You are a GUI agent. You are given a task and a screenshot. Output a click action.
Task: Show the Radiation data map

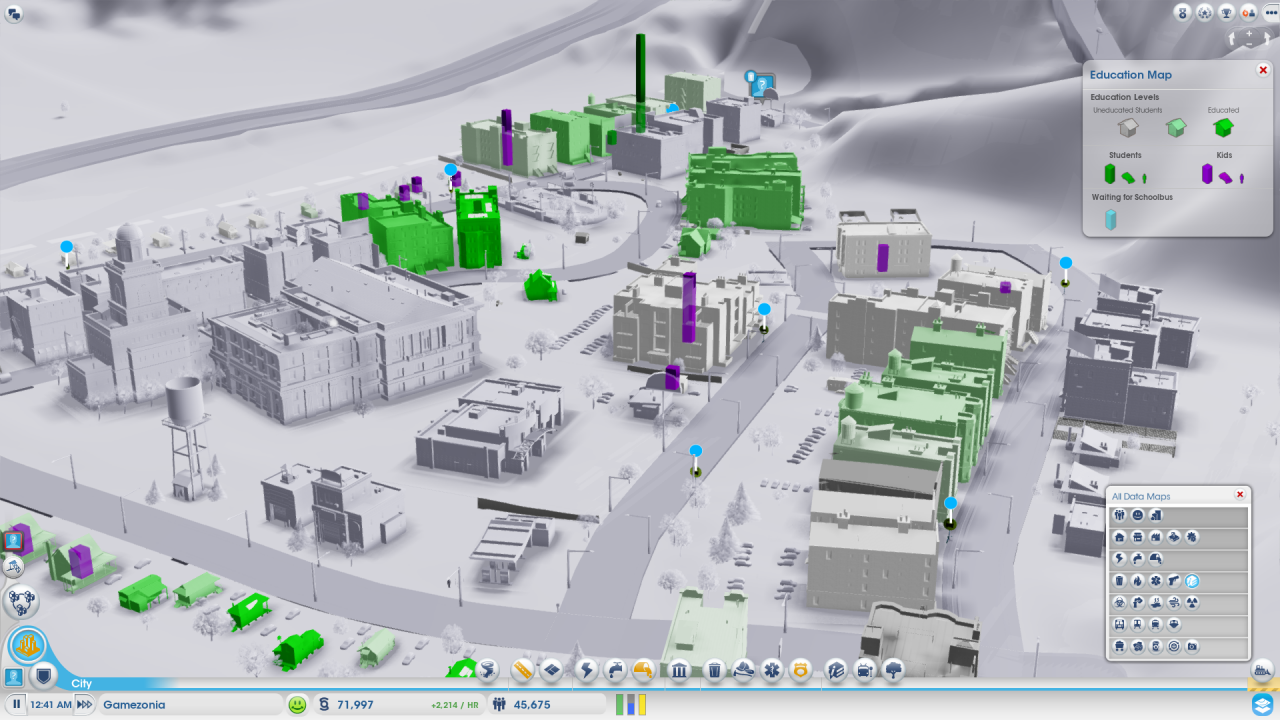[x=1192, y=602]
